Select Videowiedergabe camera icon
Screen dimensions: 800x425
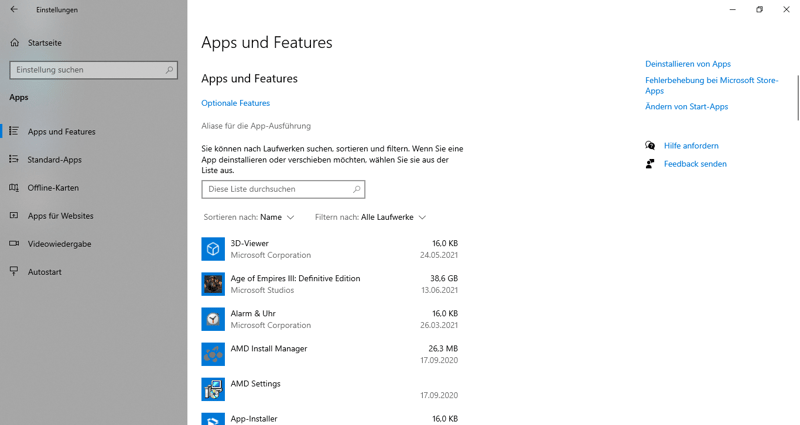[14, 243]
